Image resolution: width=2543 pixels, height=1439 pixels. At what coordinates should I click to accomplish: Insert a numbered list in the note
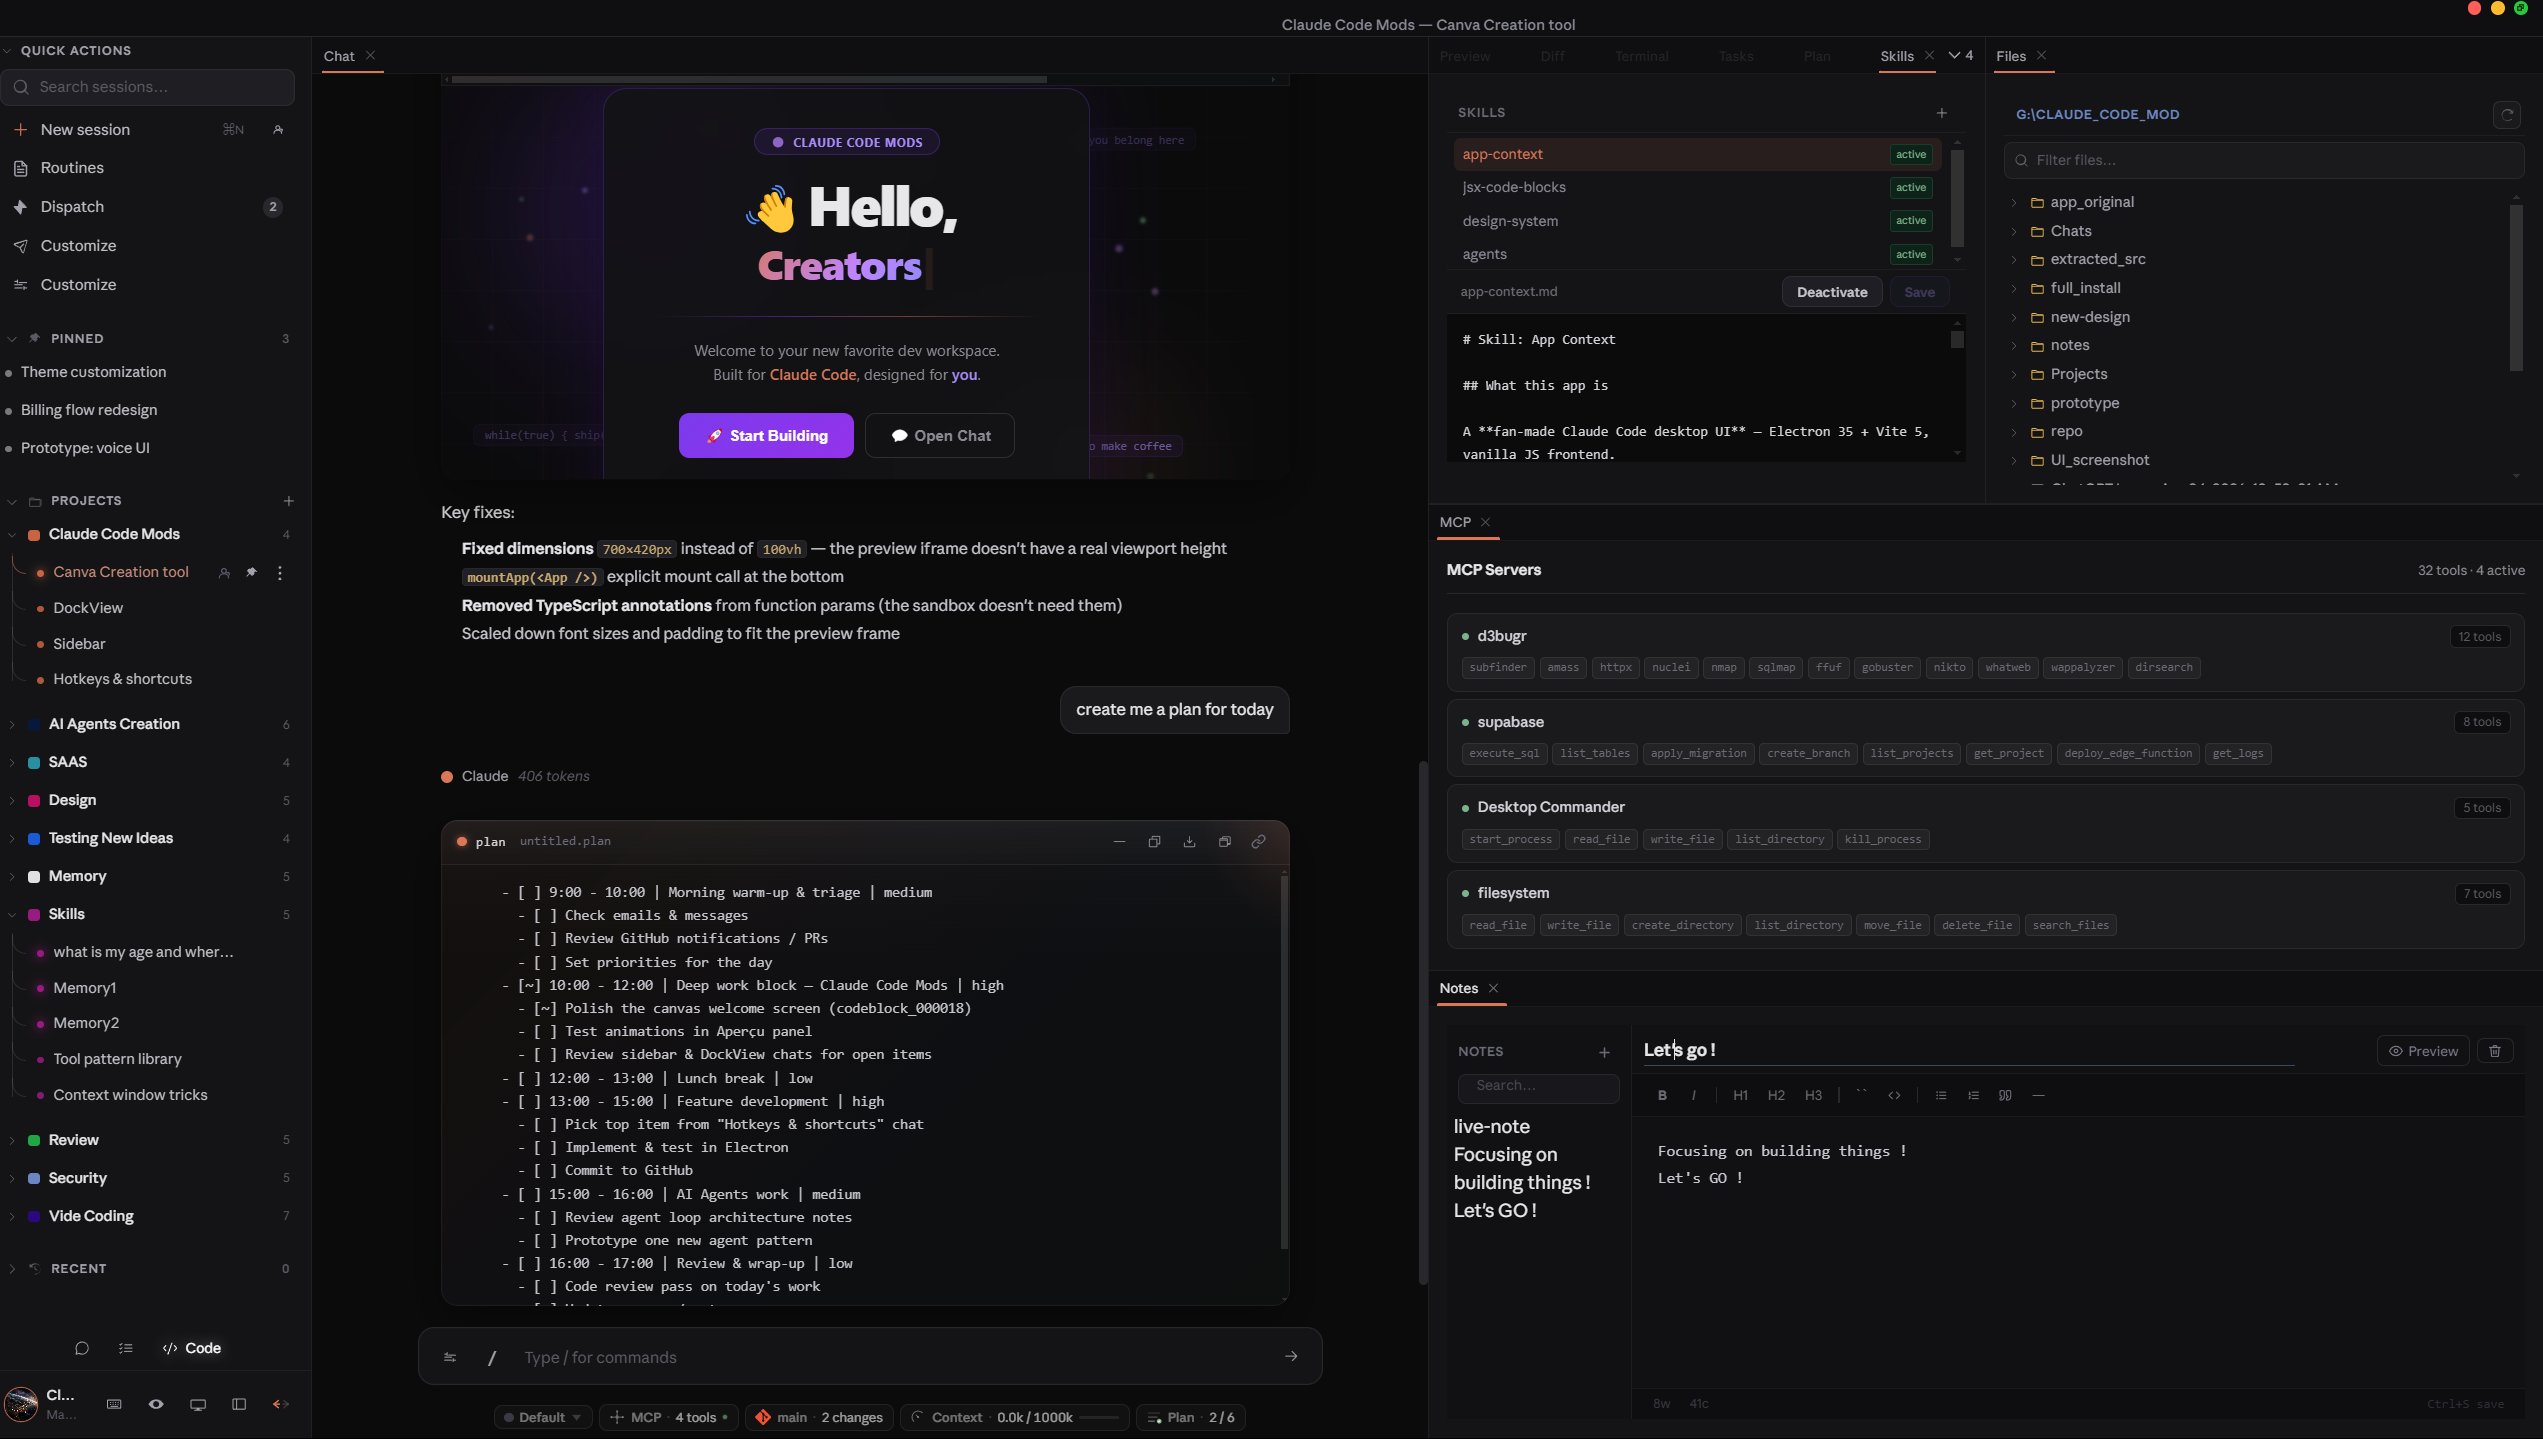coord(1973,1095)
